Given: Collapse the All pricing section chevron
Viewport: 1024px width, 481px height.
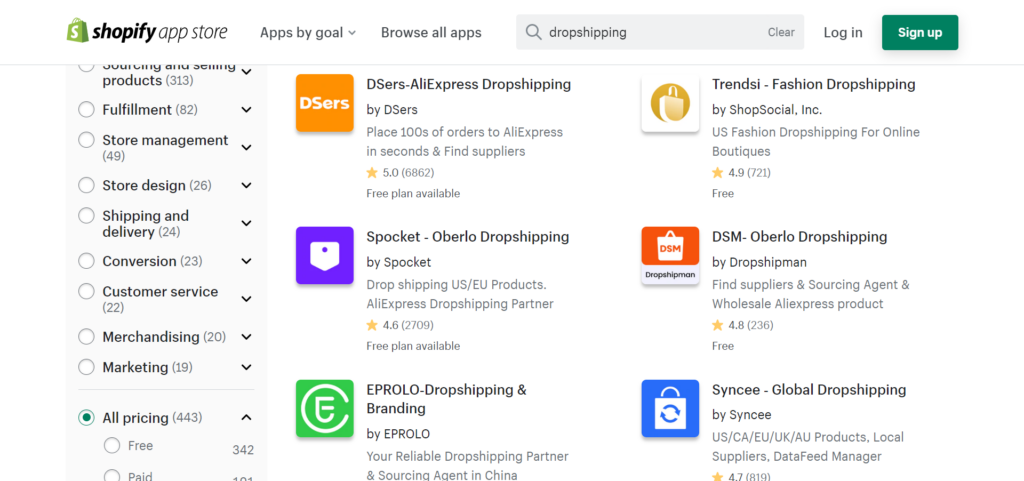Looking at the screenshot, I should tap(246, 418).
